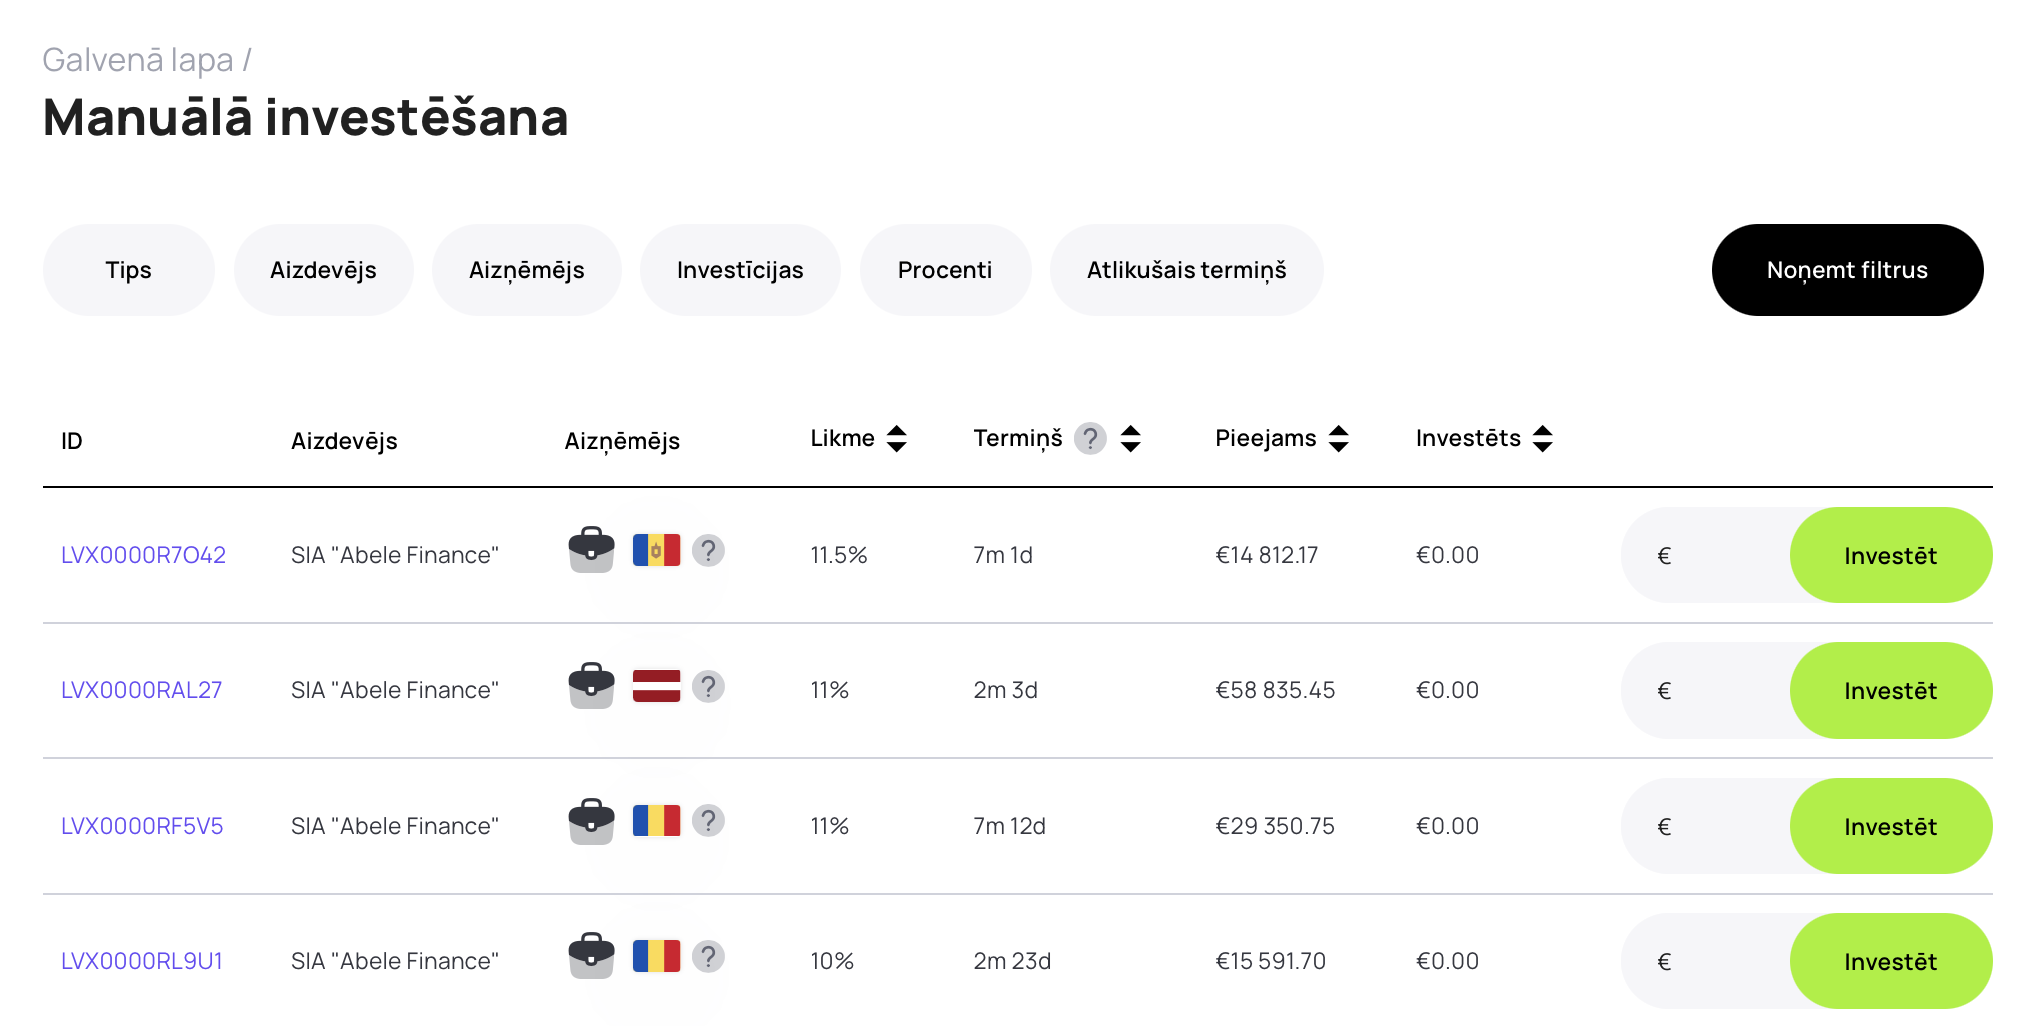Open the Aizdevējs filter pill
The height and width of the screenshot is (1026, 2026).
[323, 270]
